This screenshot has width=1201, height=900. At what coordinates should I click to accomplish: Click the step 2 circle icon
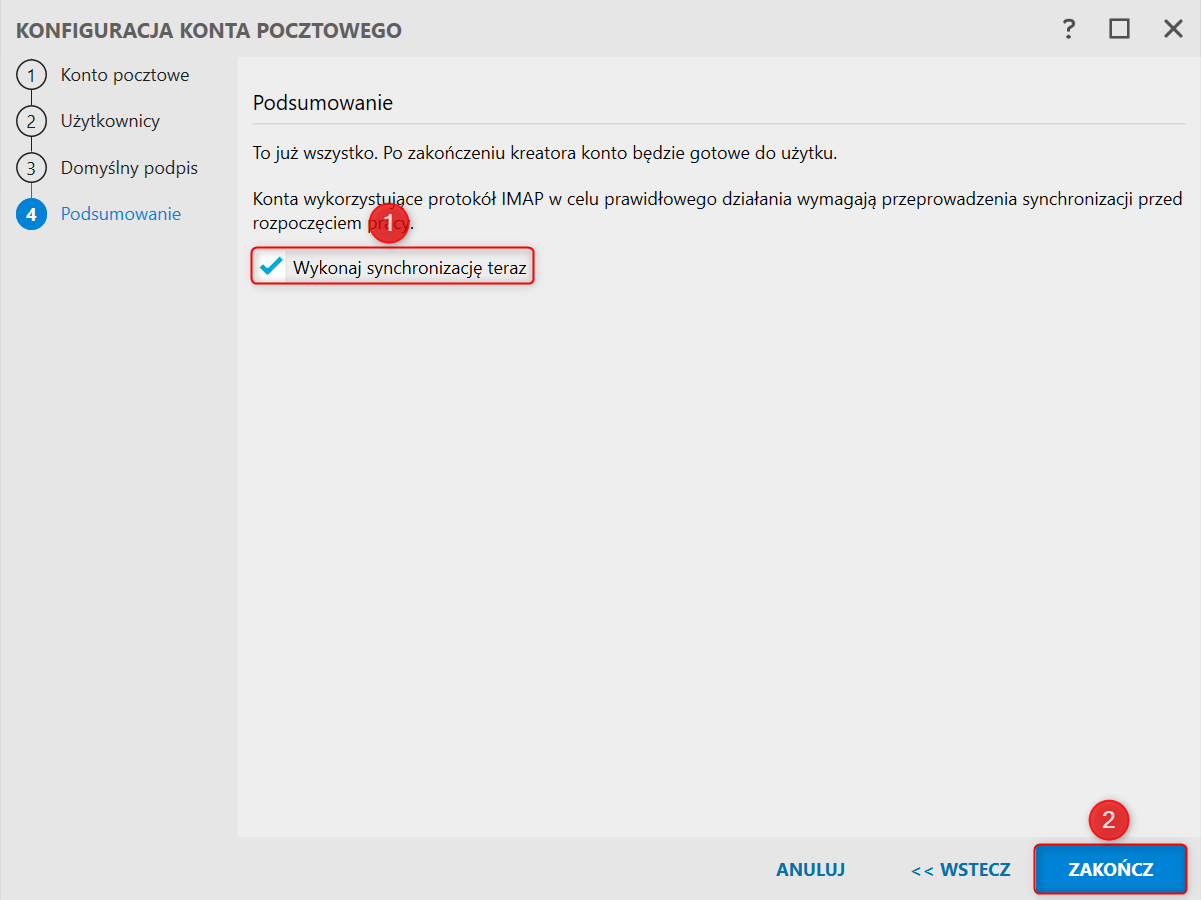click(31, 122)
